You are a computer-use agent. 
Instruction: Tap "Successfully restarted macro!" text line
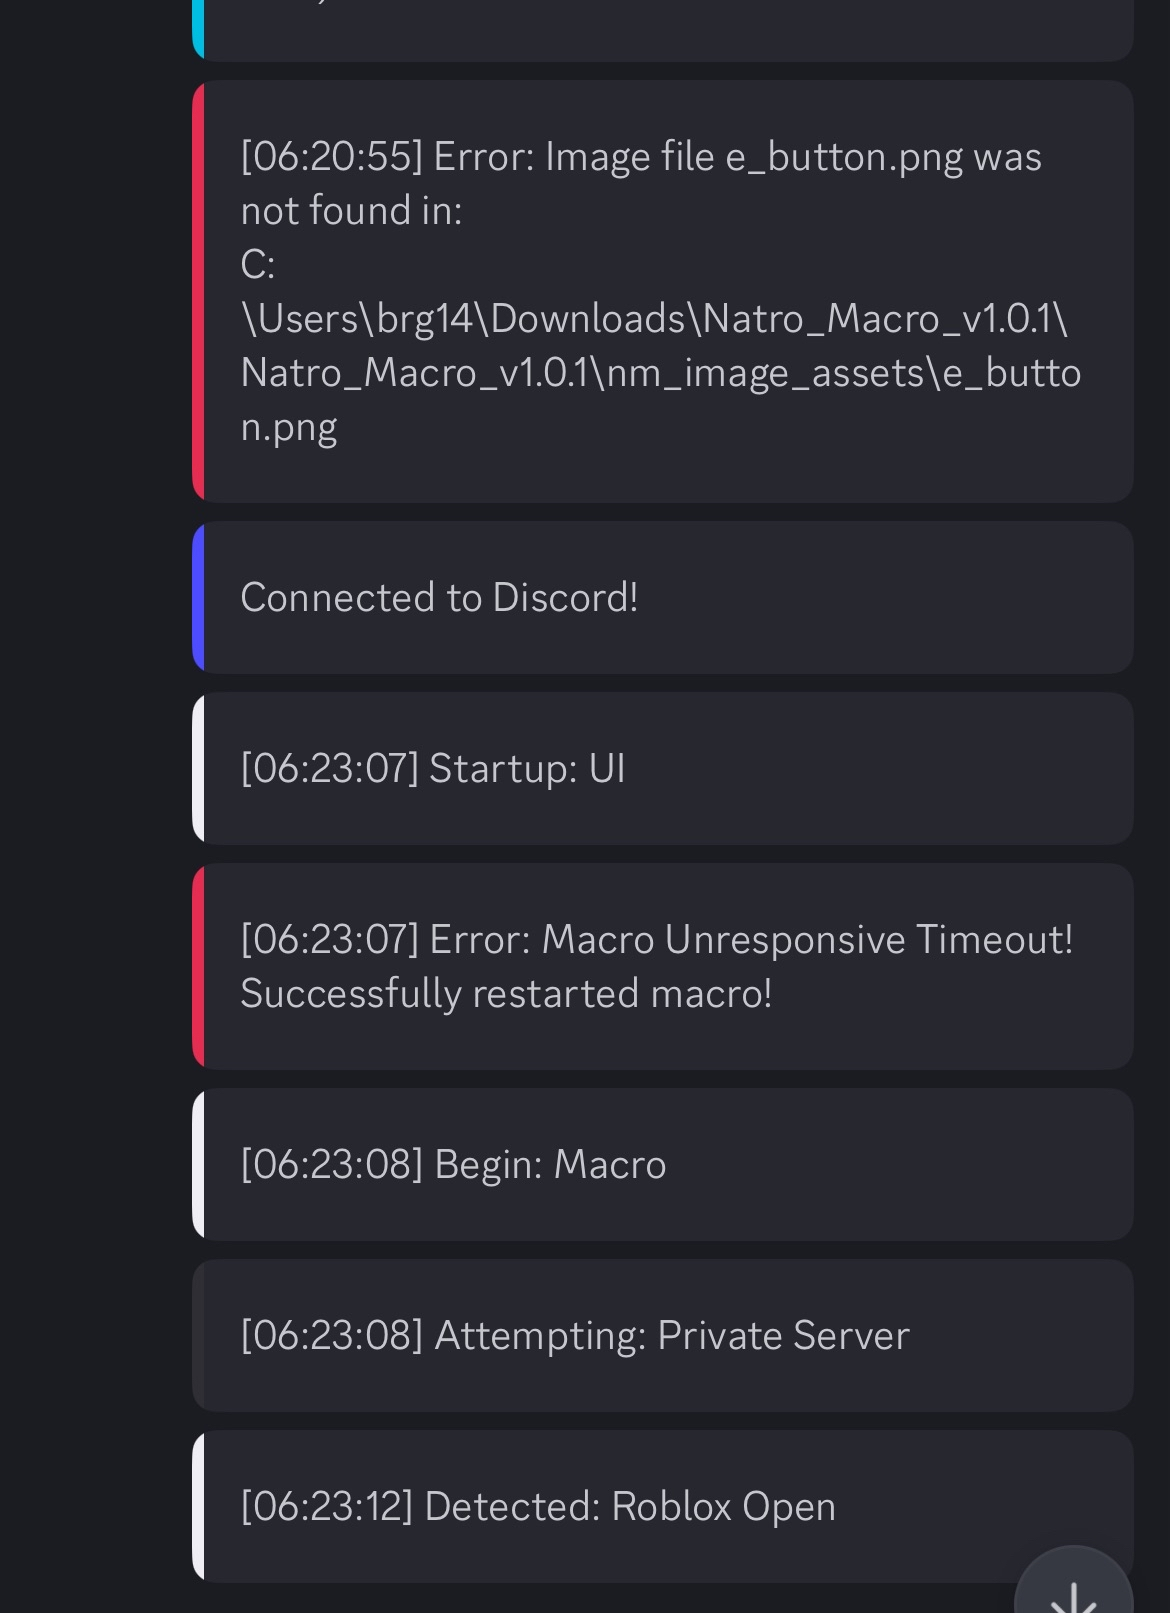(x=506, y=994)
